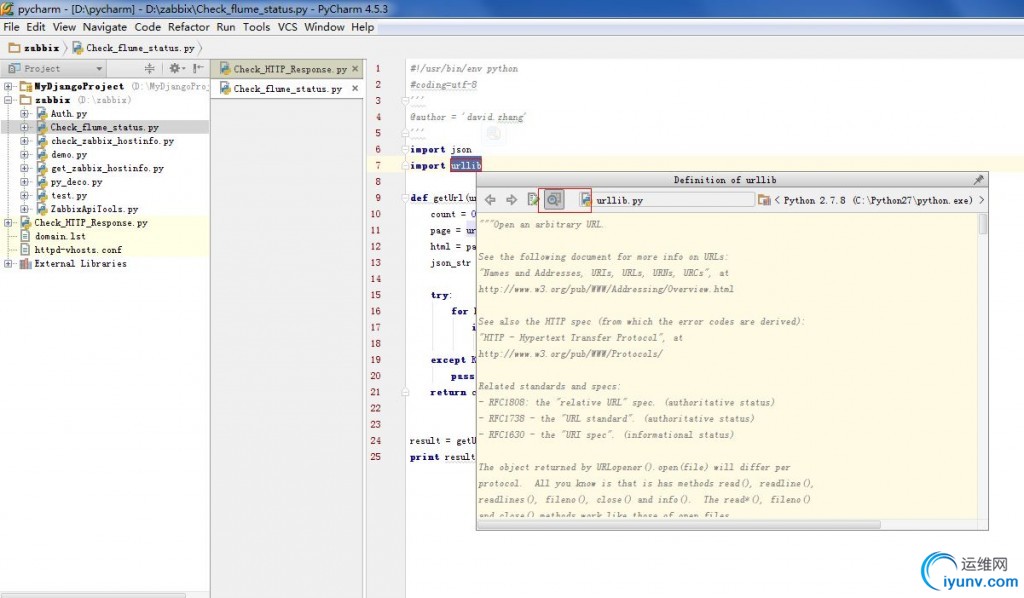The height and width of the screenshot is (598, 1024).
Task: Click the fold marker on line 3 docstring
Action: pyautogui.click(x=405, y=101)
